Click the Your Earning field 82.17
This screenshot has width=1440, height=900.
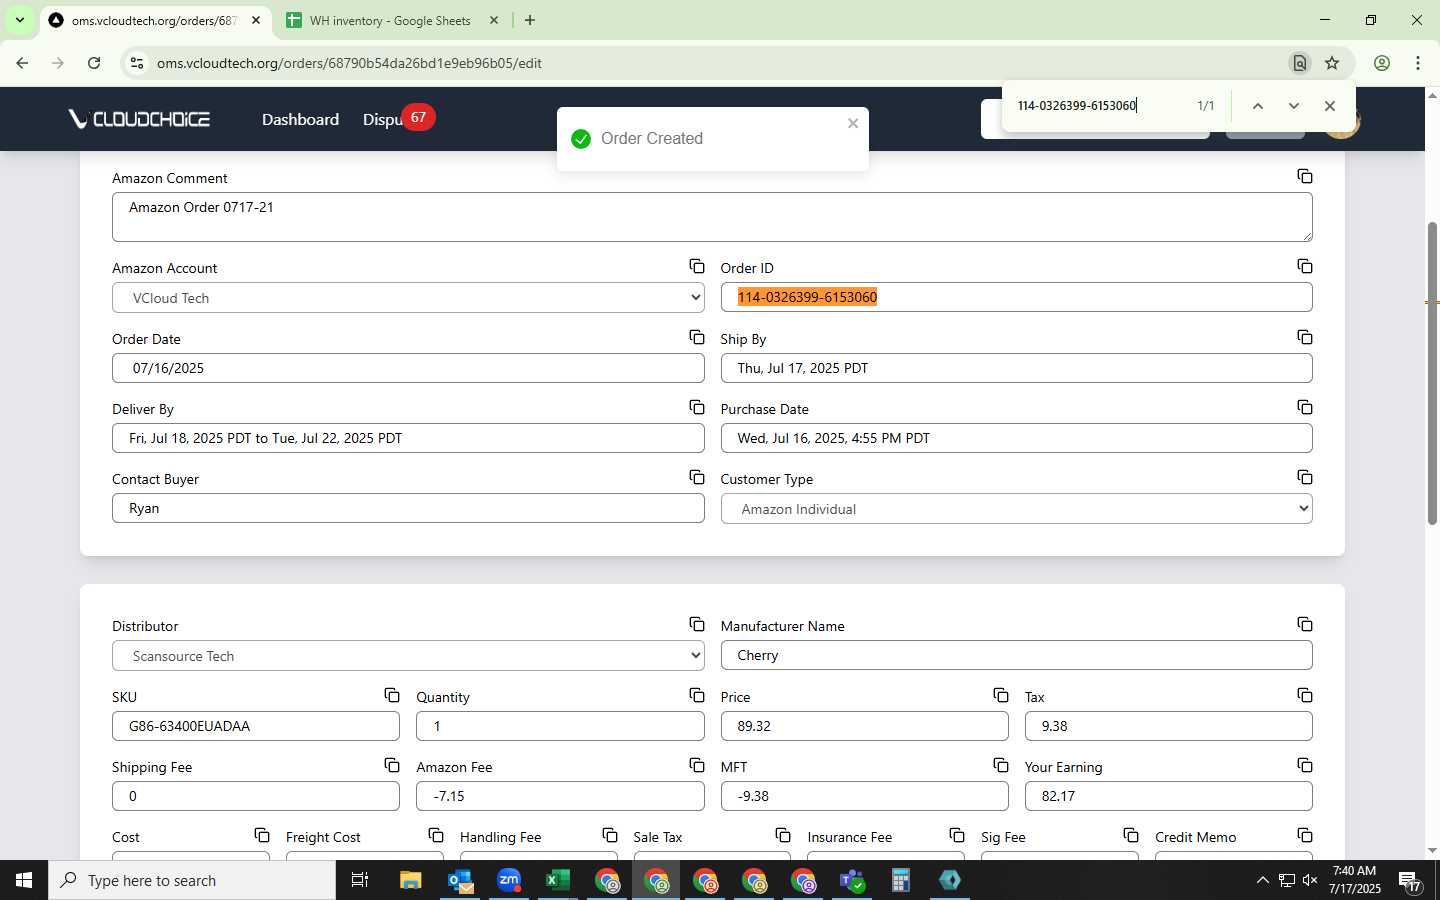tap(1168, 796)
